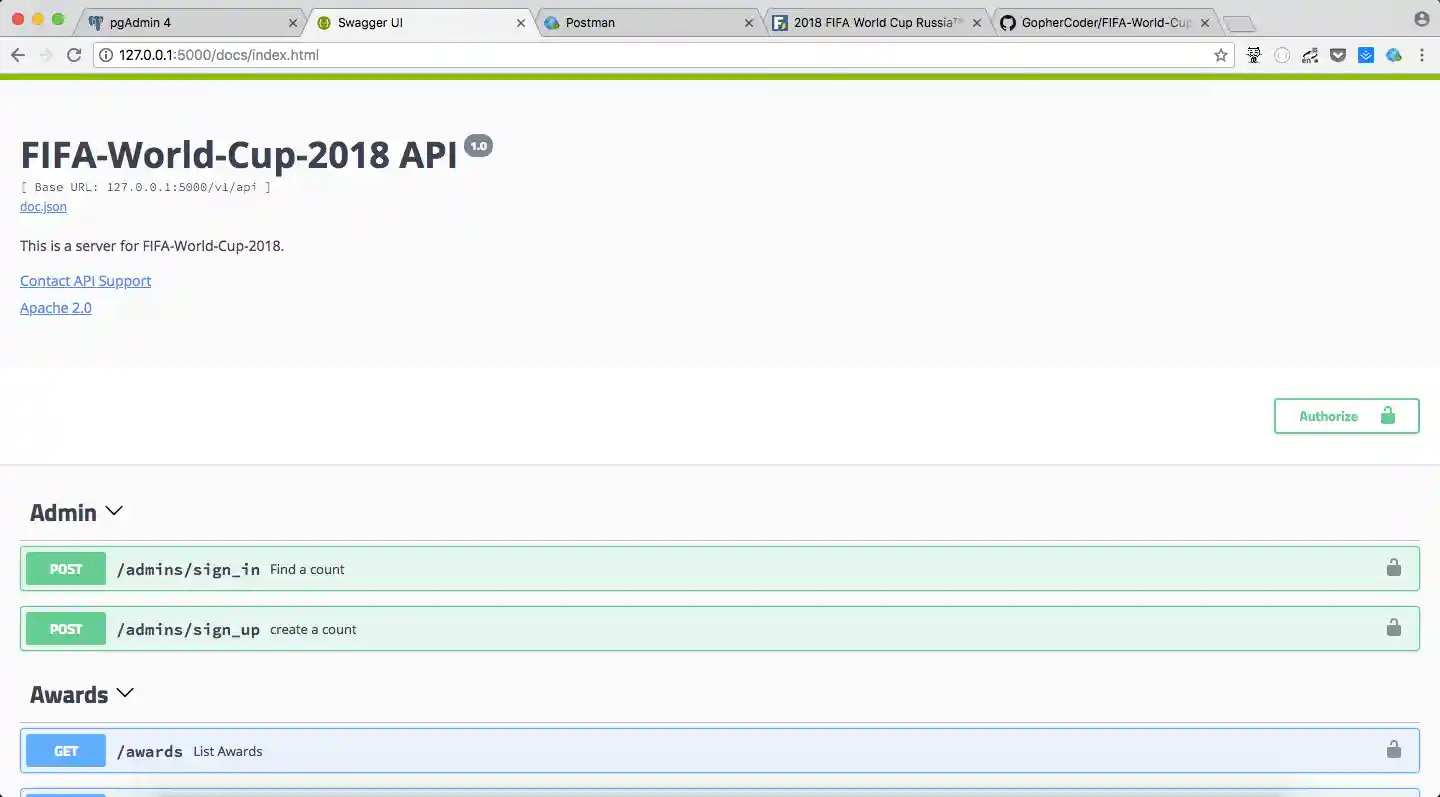This screenshot has width=1440, height=797.
Task: Click the Contact API Support link
Action: (85, 280)
